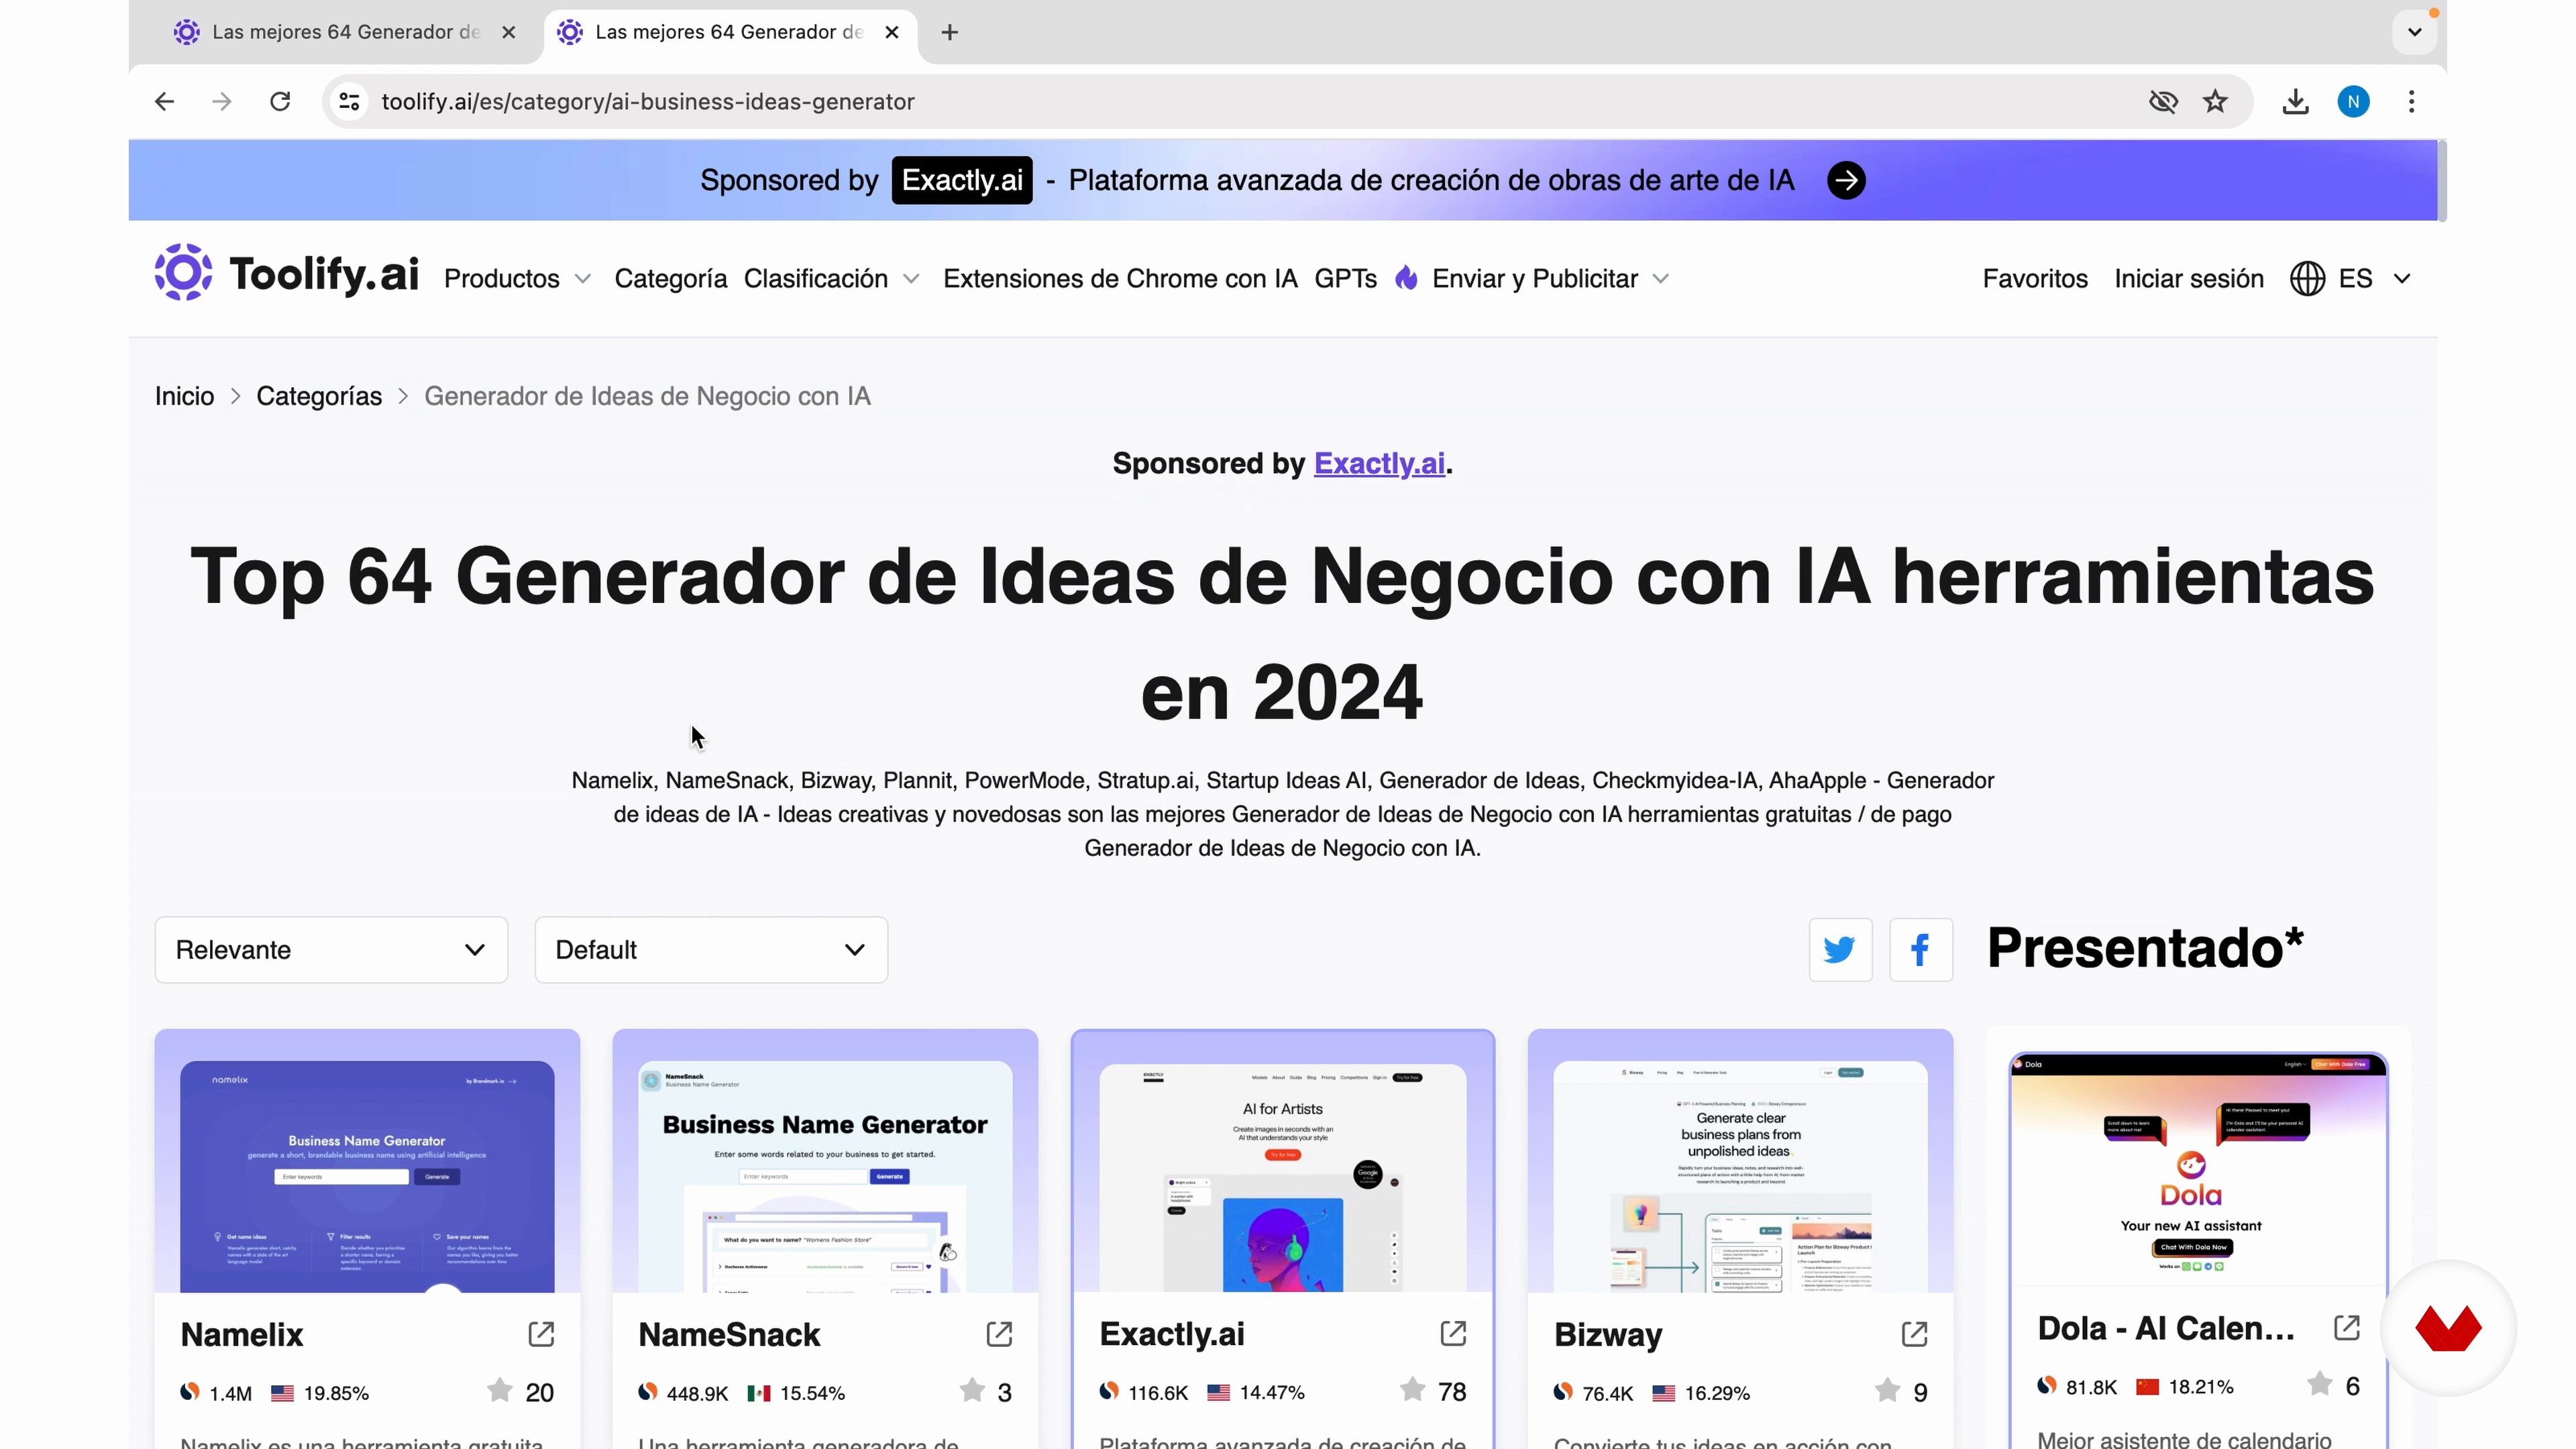Expand the Clasificación menu
The width and height of the screenshot is (2576, 1449).
(831, 278)
